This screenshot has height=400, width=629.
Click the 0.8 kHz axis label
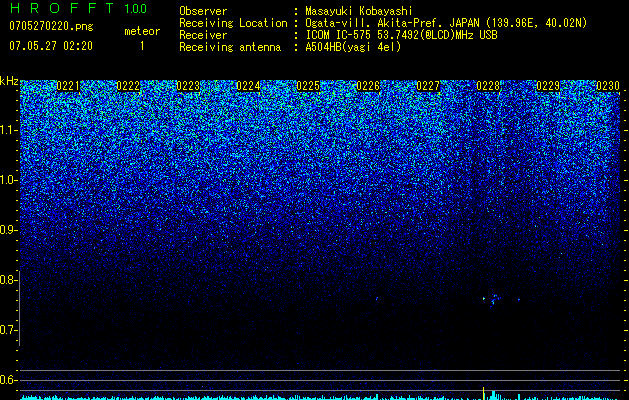point(8,280)
